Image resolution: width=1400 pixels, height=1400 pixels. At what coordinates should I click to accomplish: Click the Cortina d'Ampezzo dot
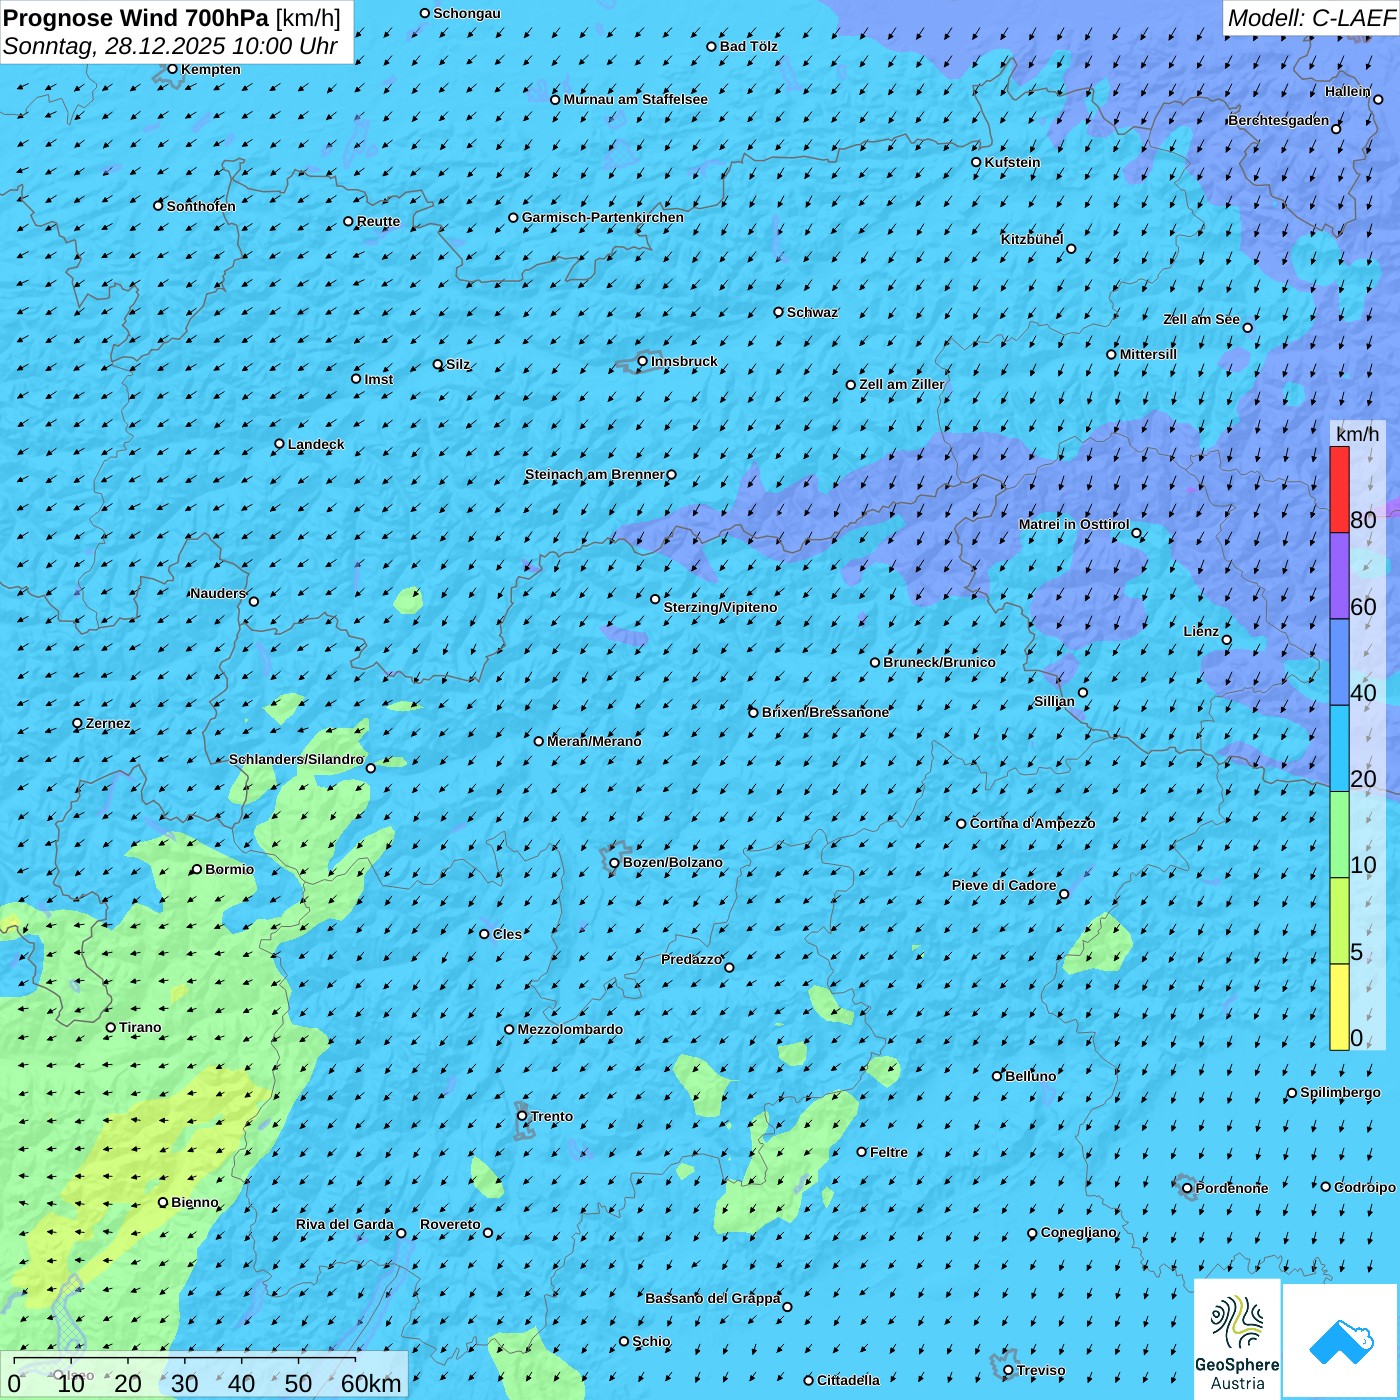pyautogui.click(x=962, y=824)
